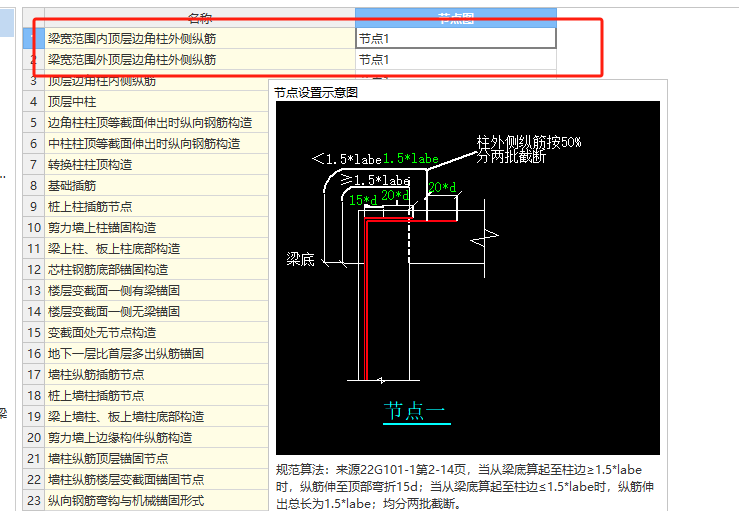
Task: Select row '芯柱钢筋底部锚固构造'
Action: click(x=156, y=270)
